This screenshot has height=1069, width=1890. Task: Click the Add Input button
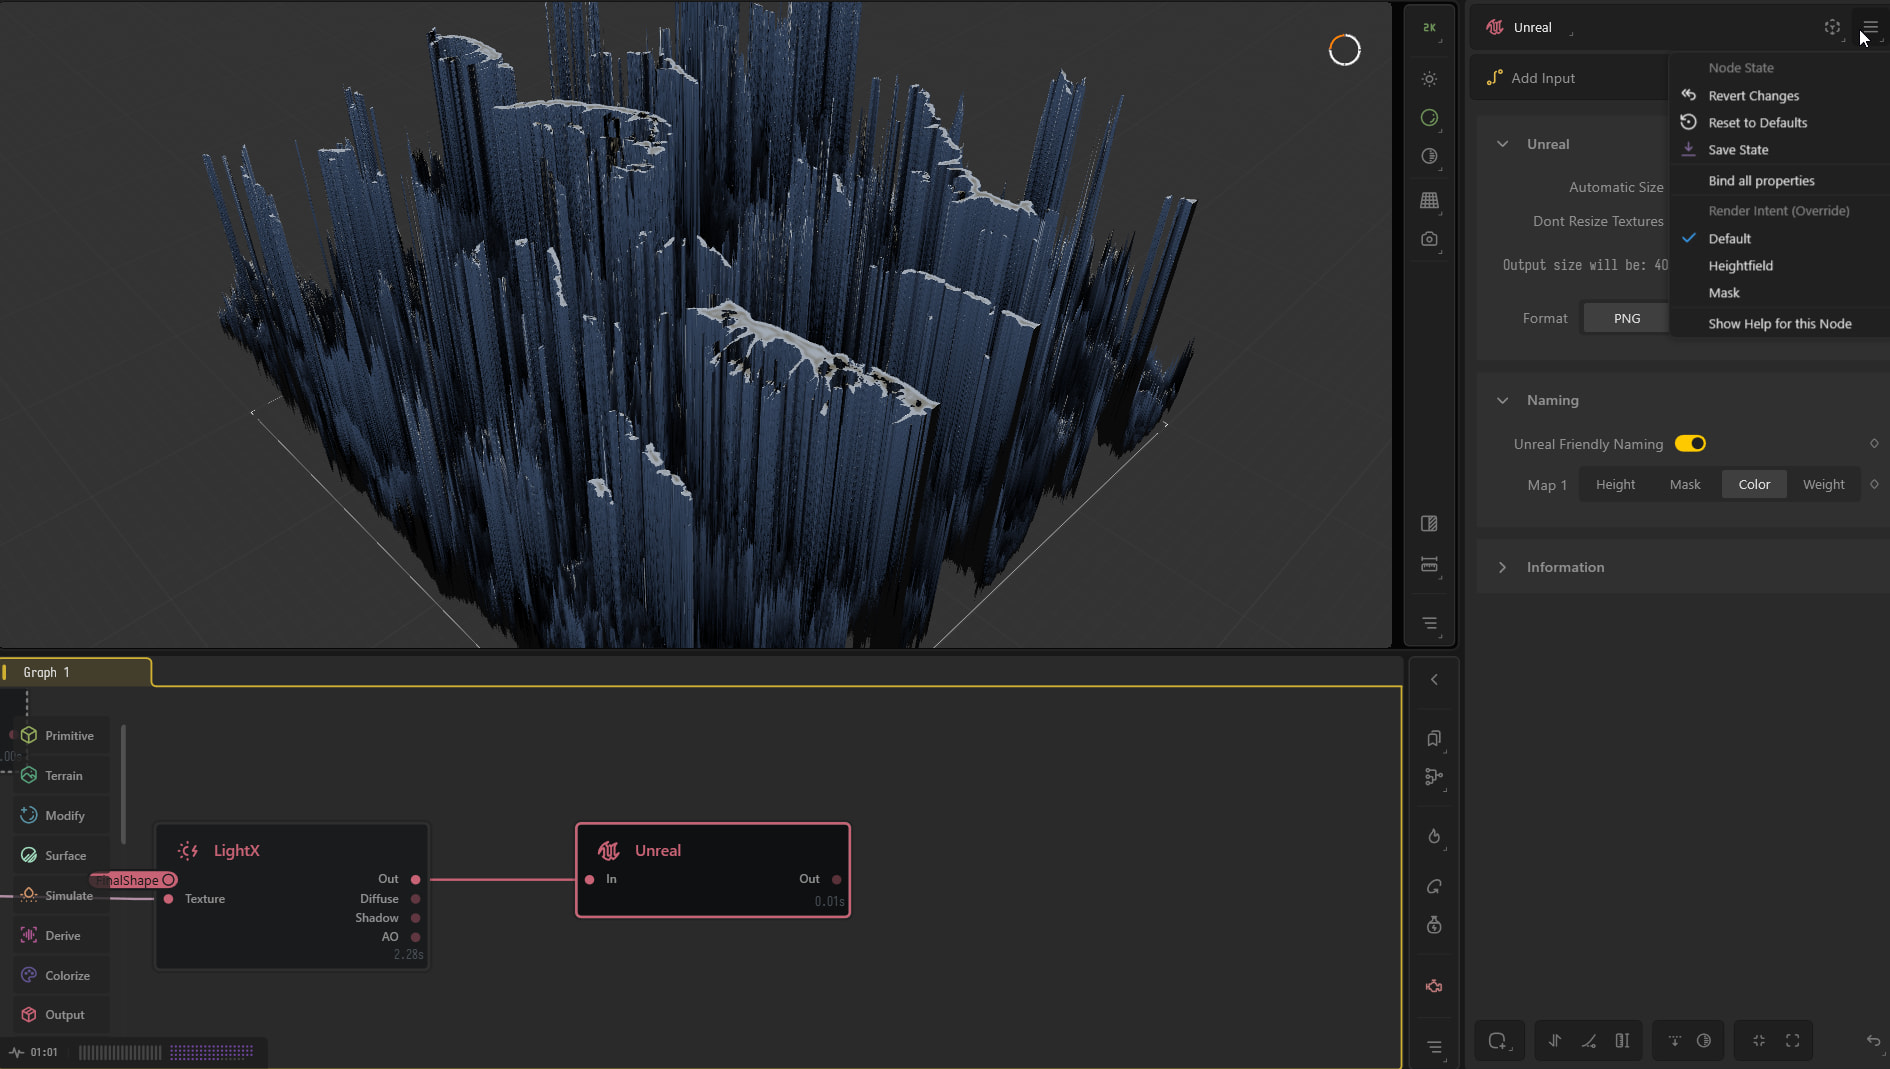click(x=1542, y=78)
